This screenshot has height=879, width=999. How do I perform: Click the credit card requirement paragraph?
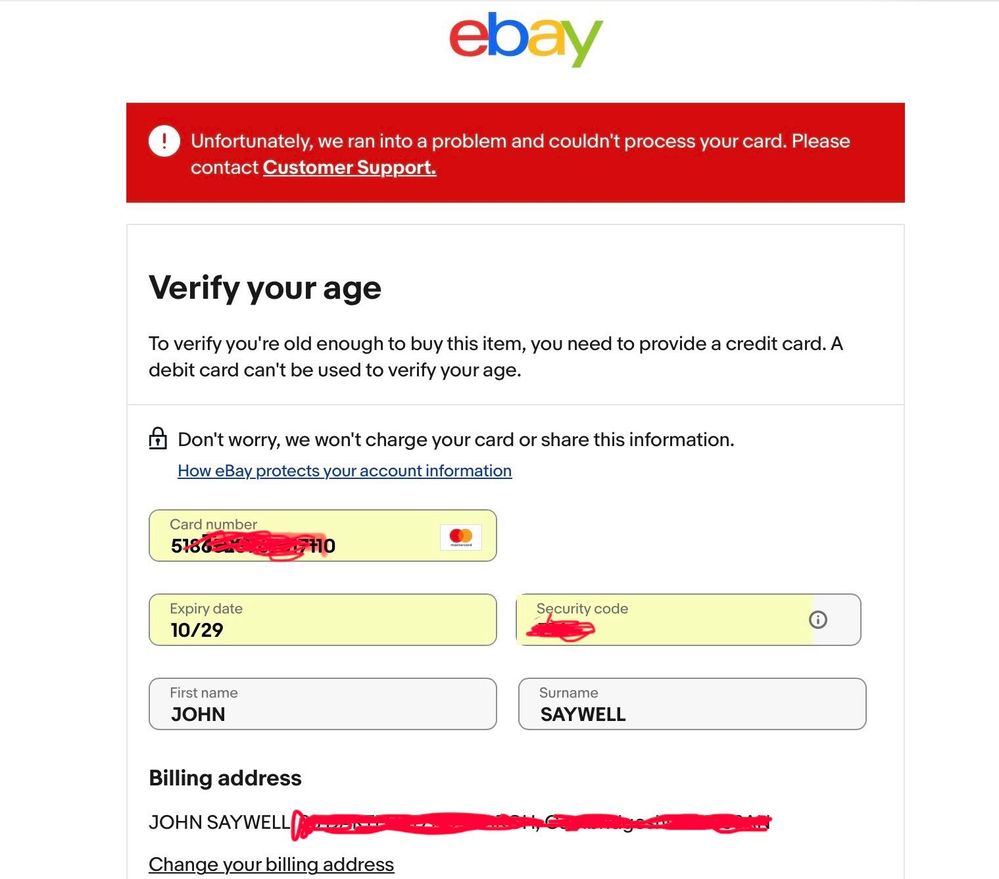tap(495, 356)
